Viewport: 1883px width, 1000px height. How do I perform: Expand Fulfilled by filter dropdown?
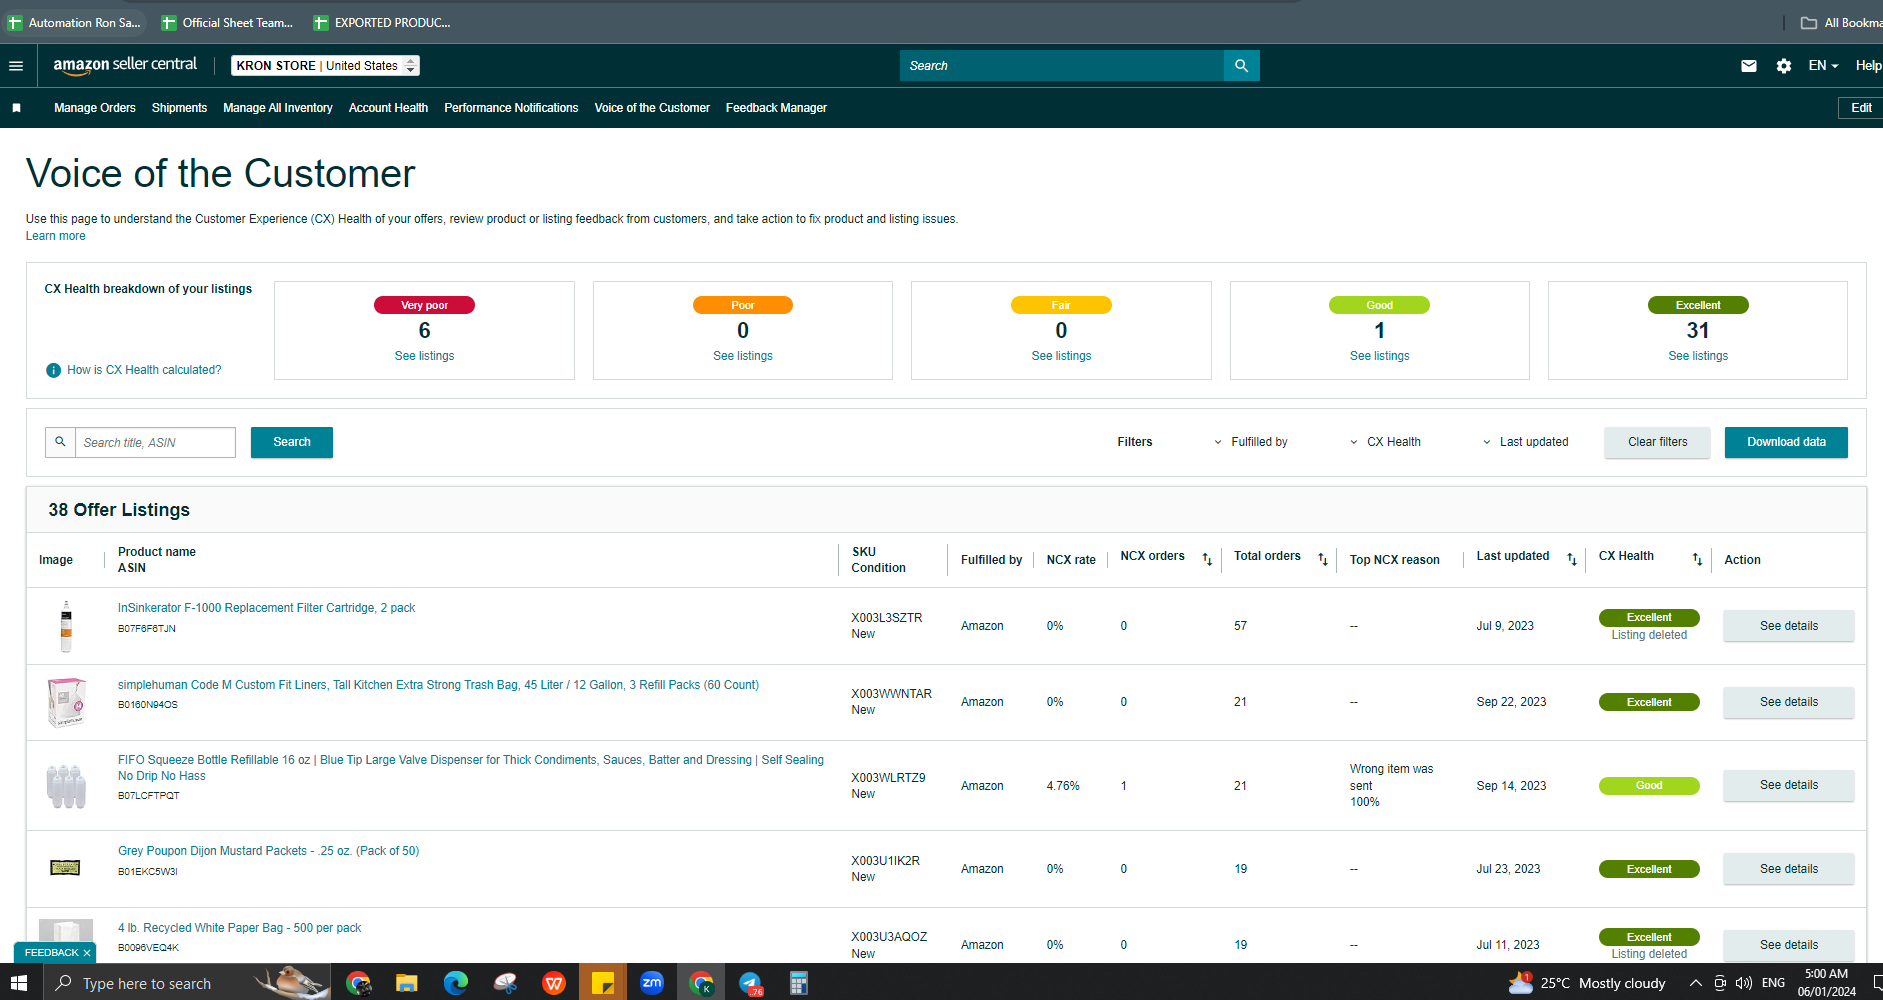click(x=1251, y=442)
